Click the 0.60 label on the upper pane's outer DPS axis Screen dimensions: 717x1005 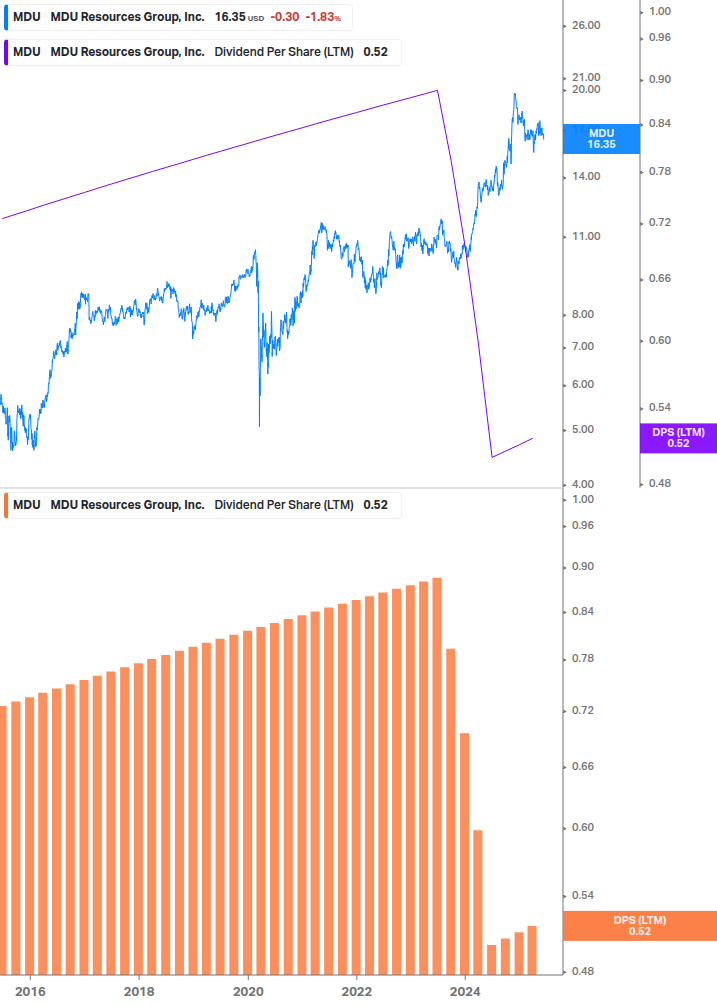coord(660,340)
